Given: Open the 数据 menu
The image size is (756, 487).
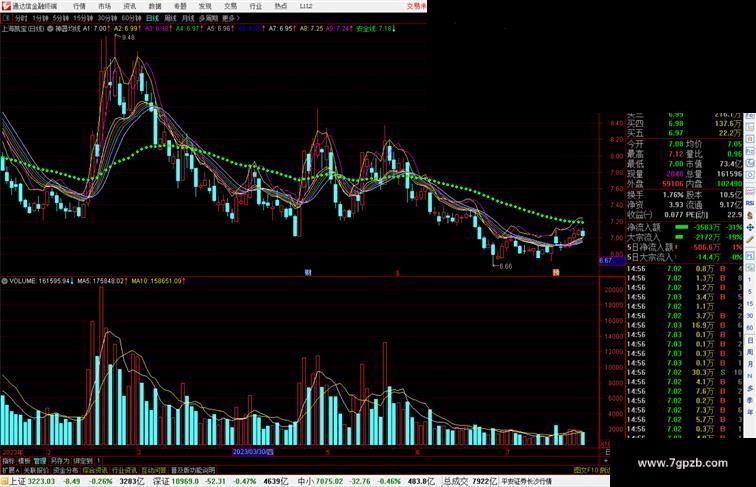Looking at the screenshot, I should point(154,6).
